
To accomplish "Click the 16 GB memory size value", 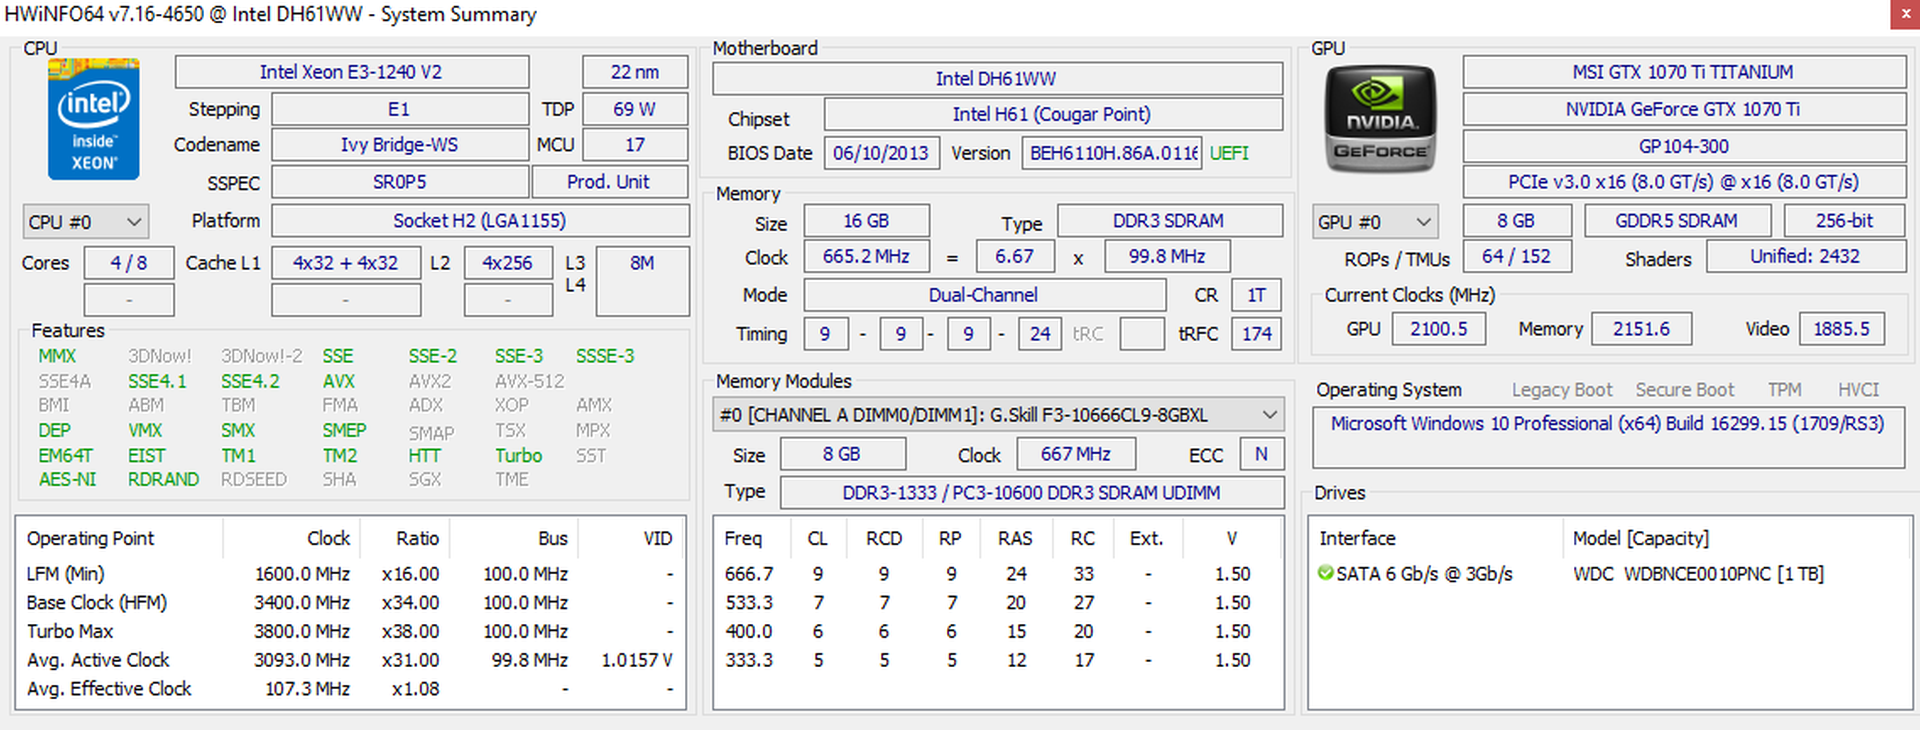I will 867,221.
